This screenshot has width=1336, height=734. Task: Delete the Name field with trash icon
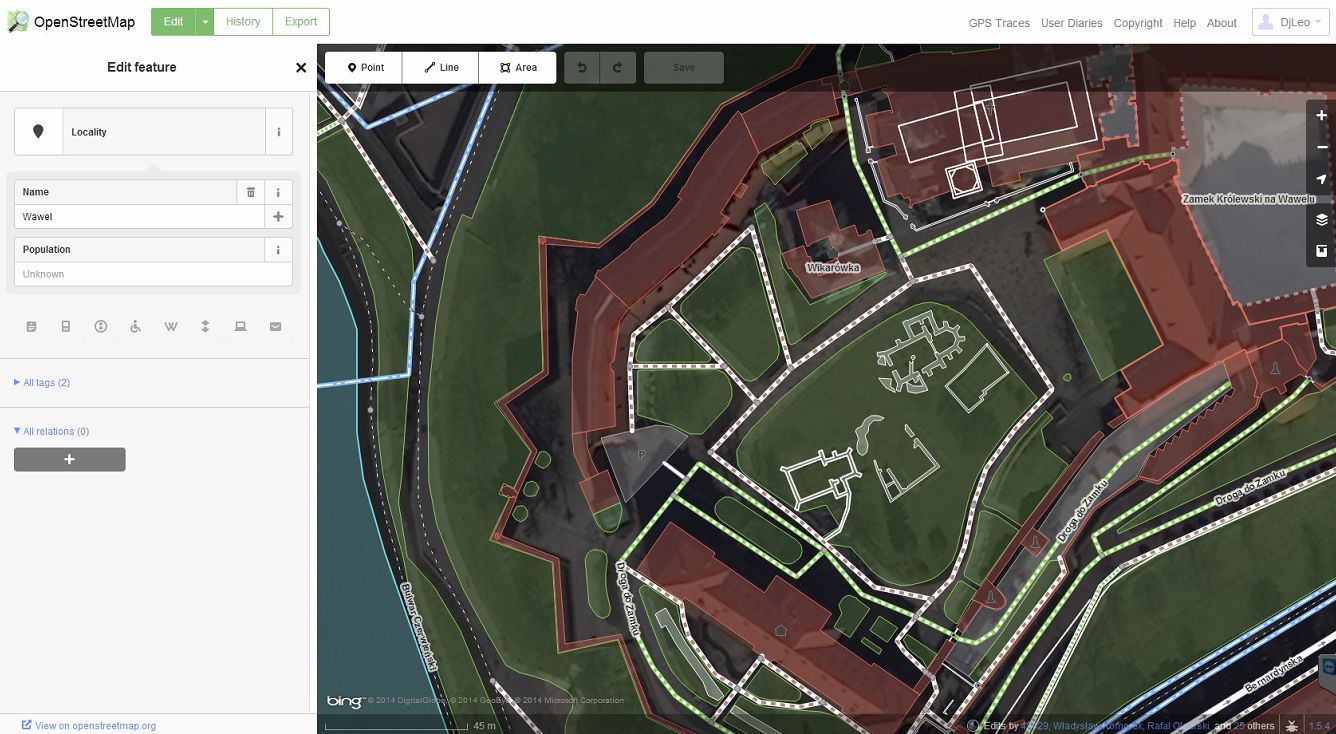click(251, 192)
